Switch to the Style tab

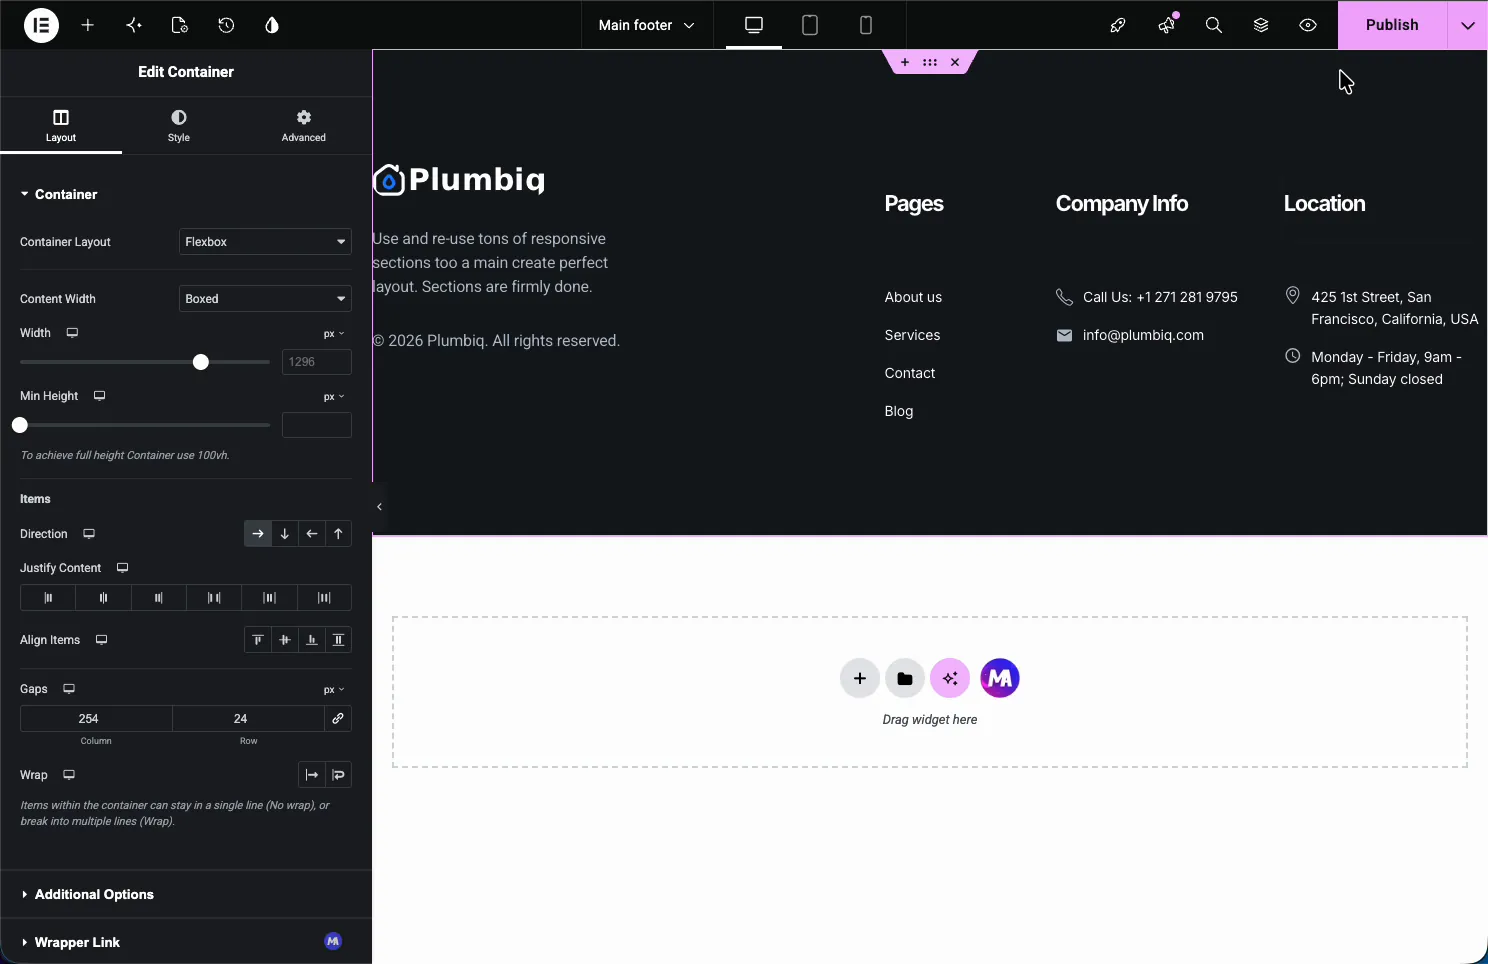click(179, 125)
